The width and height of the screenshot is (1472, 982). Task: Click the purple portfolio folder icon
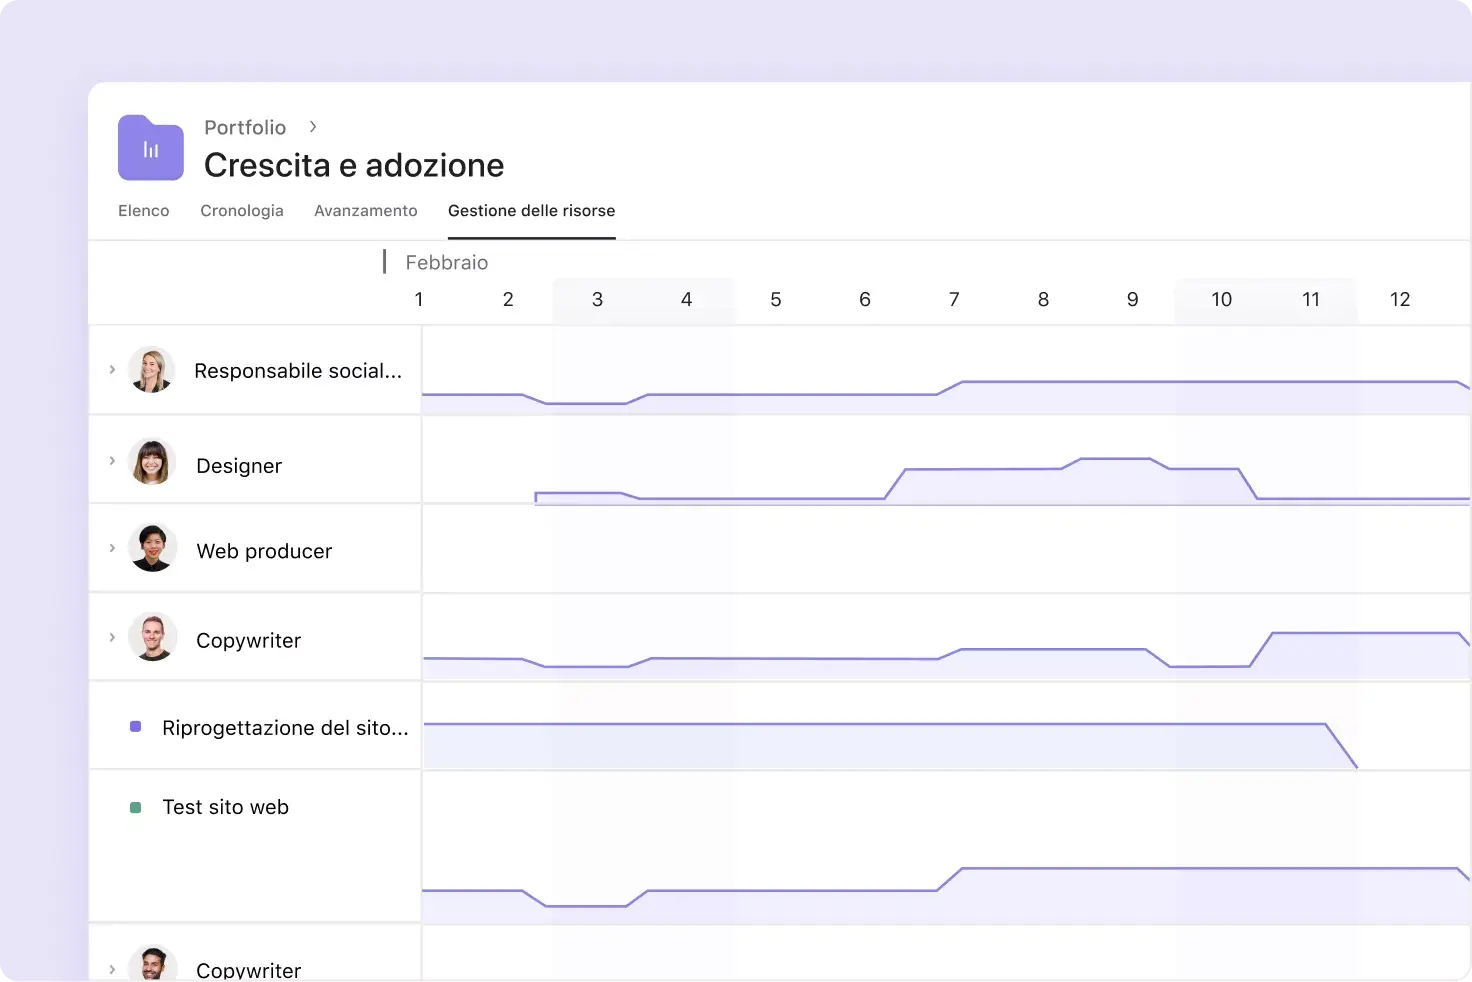(150, 147)
